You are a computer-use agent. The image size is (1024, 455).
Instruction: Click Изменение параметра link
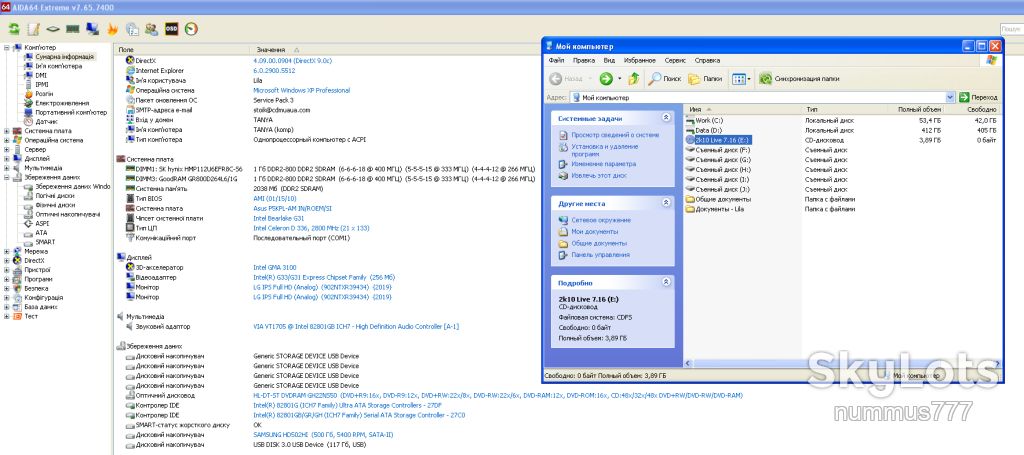[603, 164]
